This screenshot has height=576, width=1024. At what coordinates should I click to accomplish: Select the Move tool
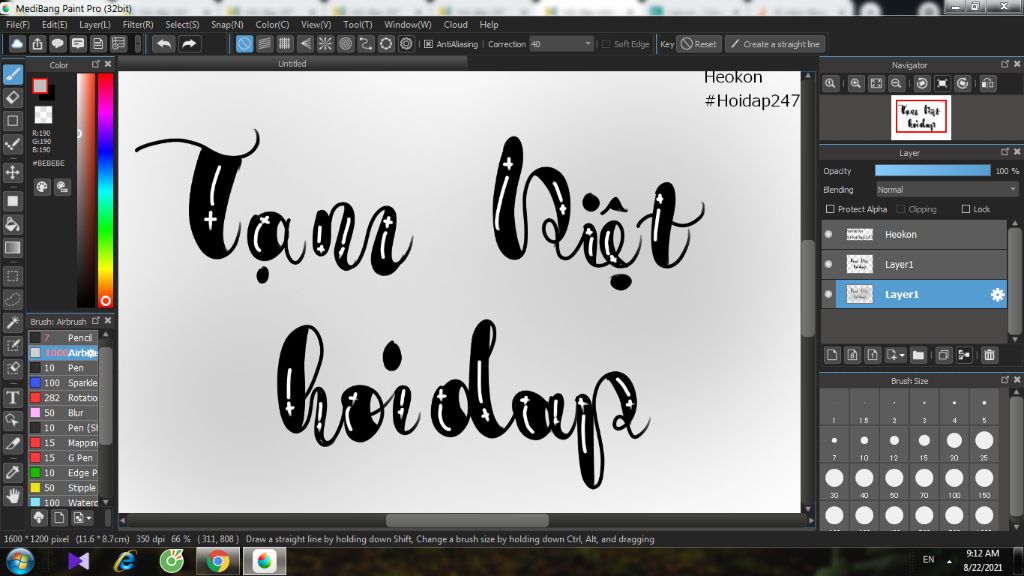[12, 172]
